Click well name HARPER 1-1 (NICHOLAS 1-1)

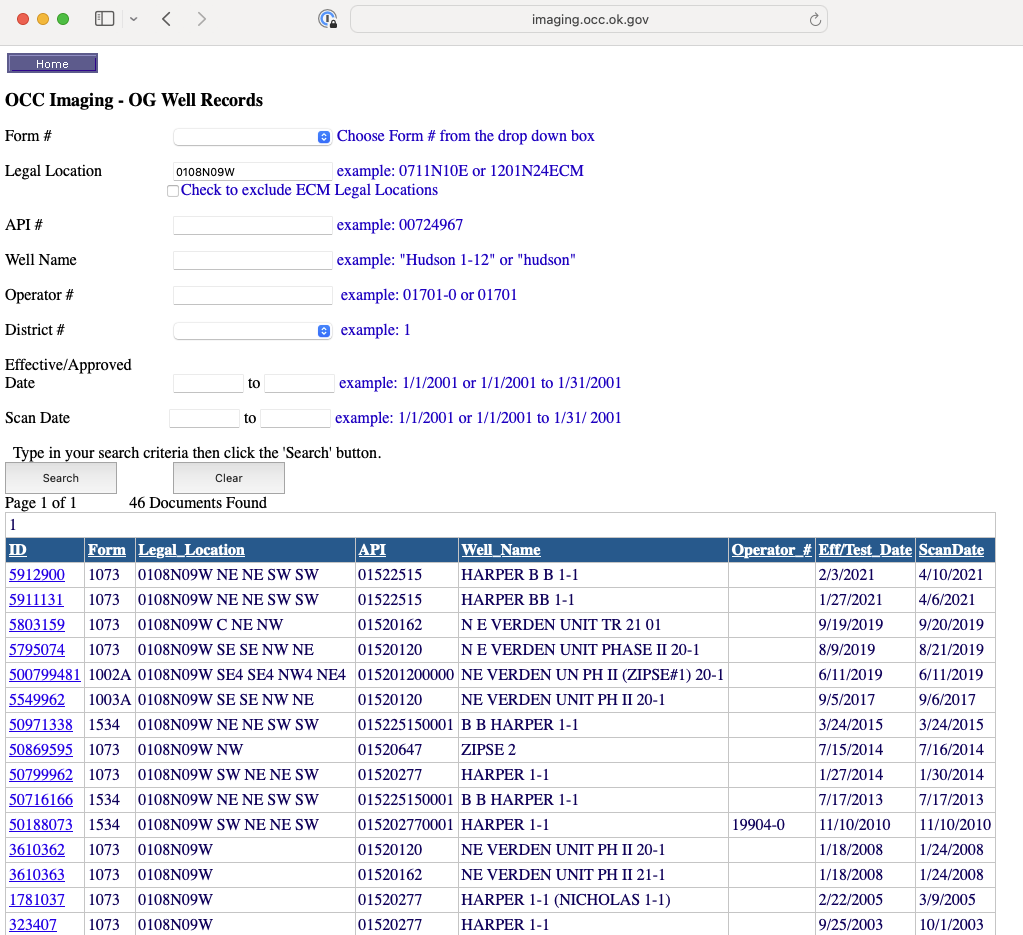point(566,900)
